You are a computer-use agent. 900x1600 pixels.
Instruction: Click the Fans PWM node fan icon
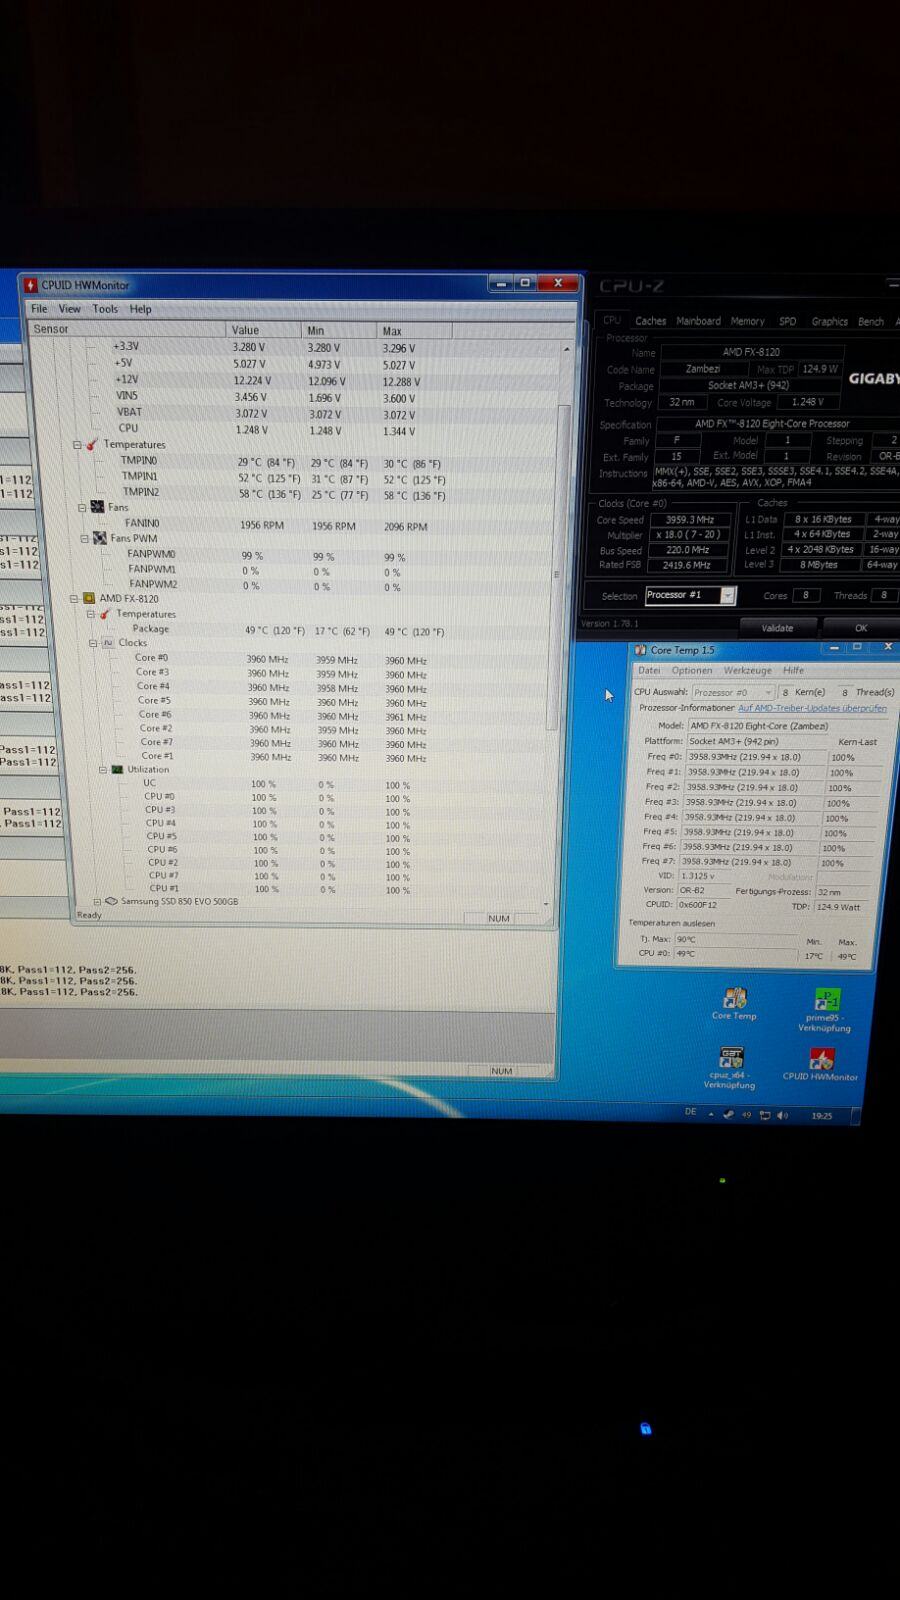(100, 538)
